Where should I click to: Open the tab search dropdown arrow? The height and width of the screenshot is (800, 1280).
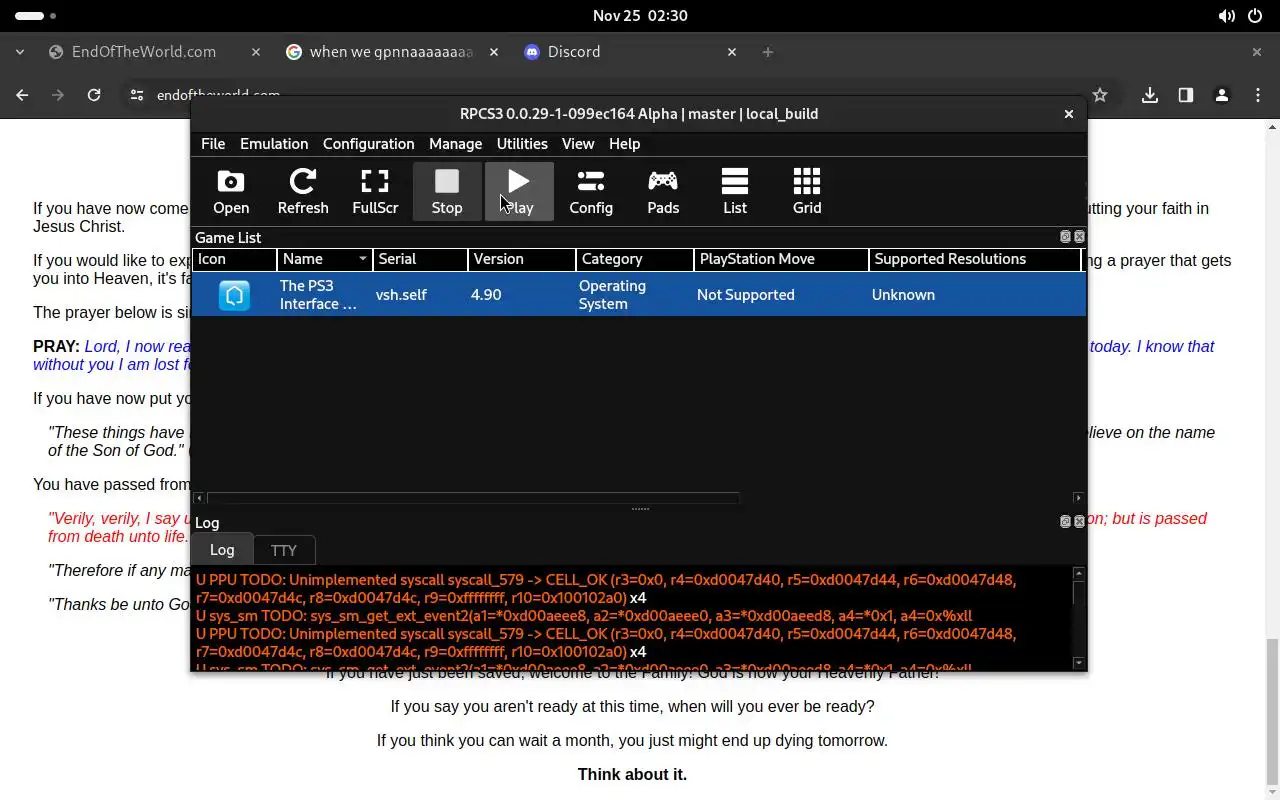[x=20, y=52]
